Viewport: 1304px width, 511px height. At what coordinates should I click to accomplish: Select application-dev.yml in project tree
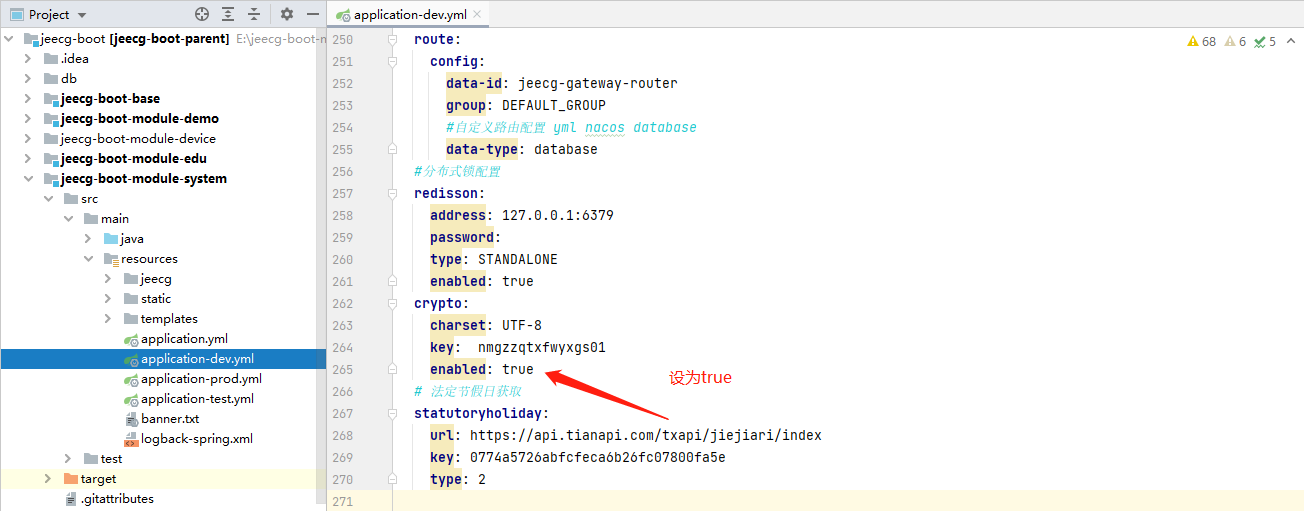coord(197,358)
